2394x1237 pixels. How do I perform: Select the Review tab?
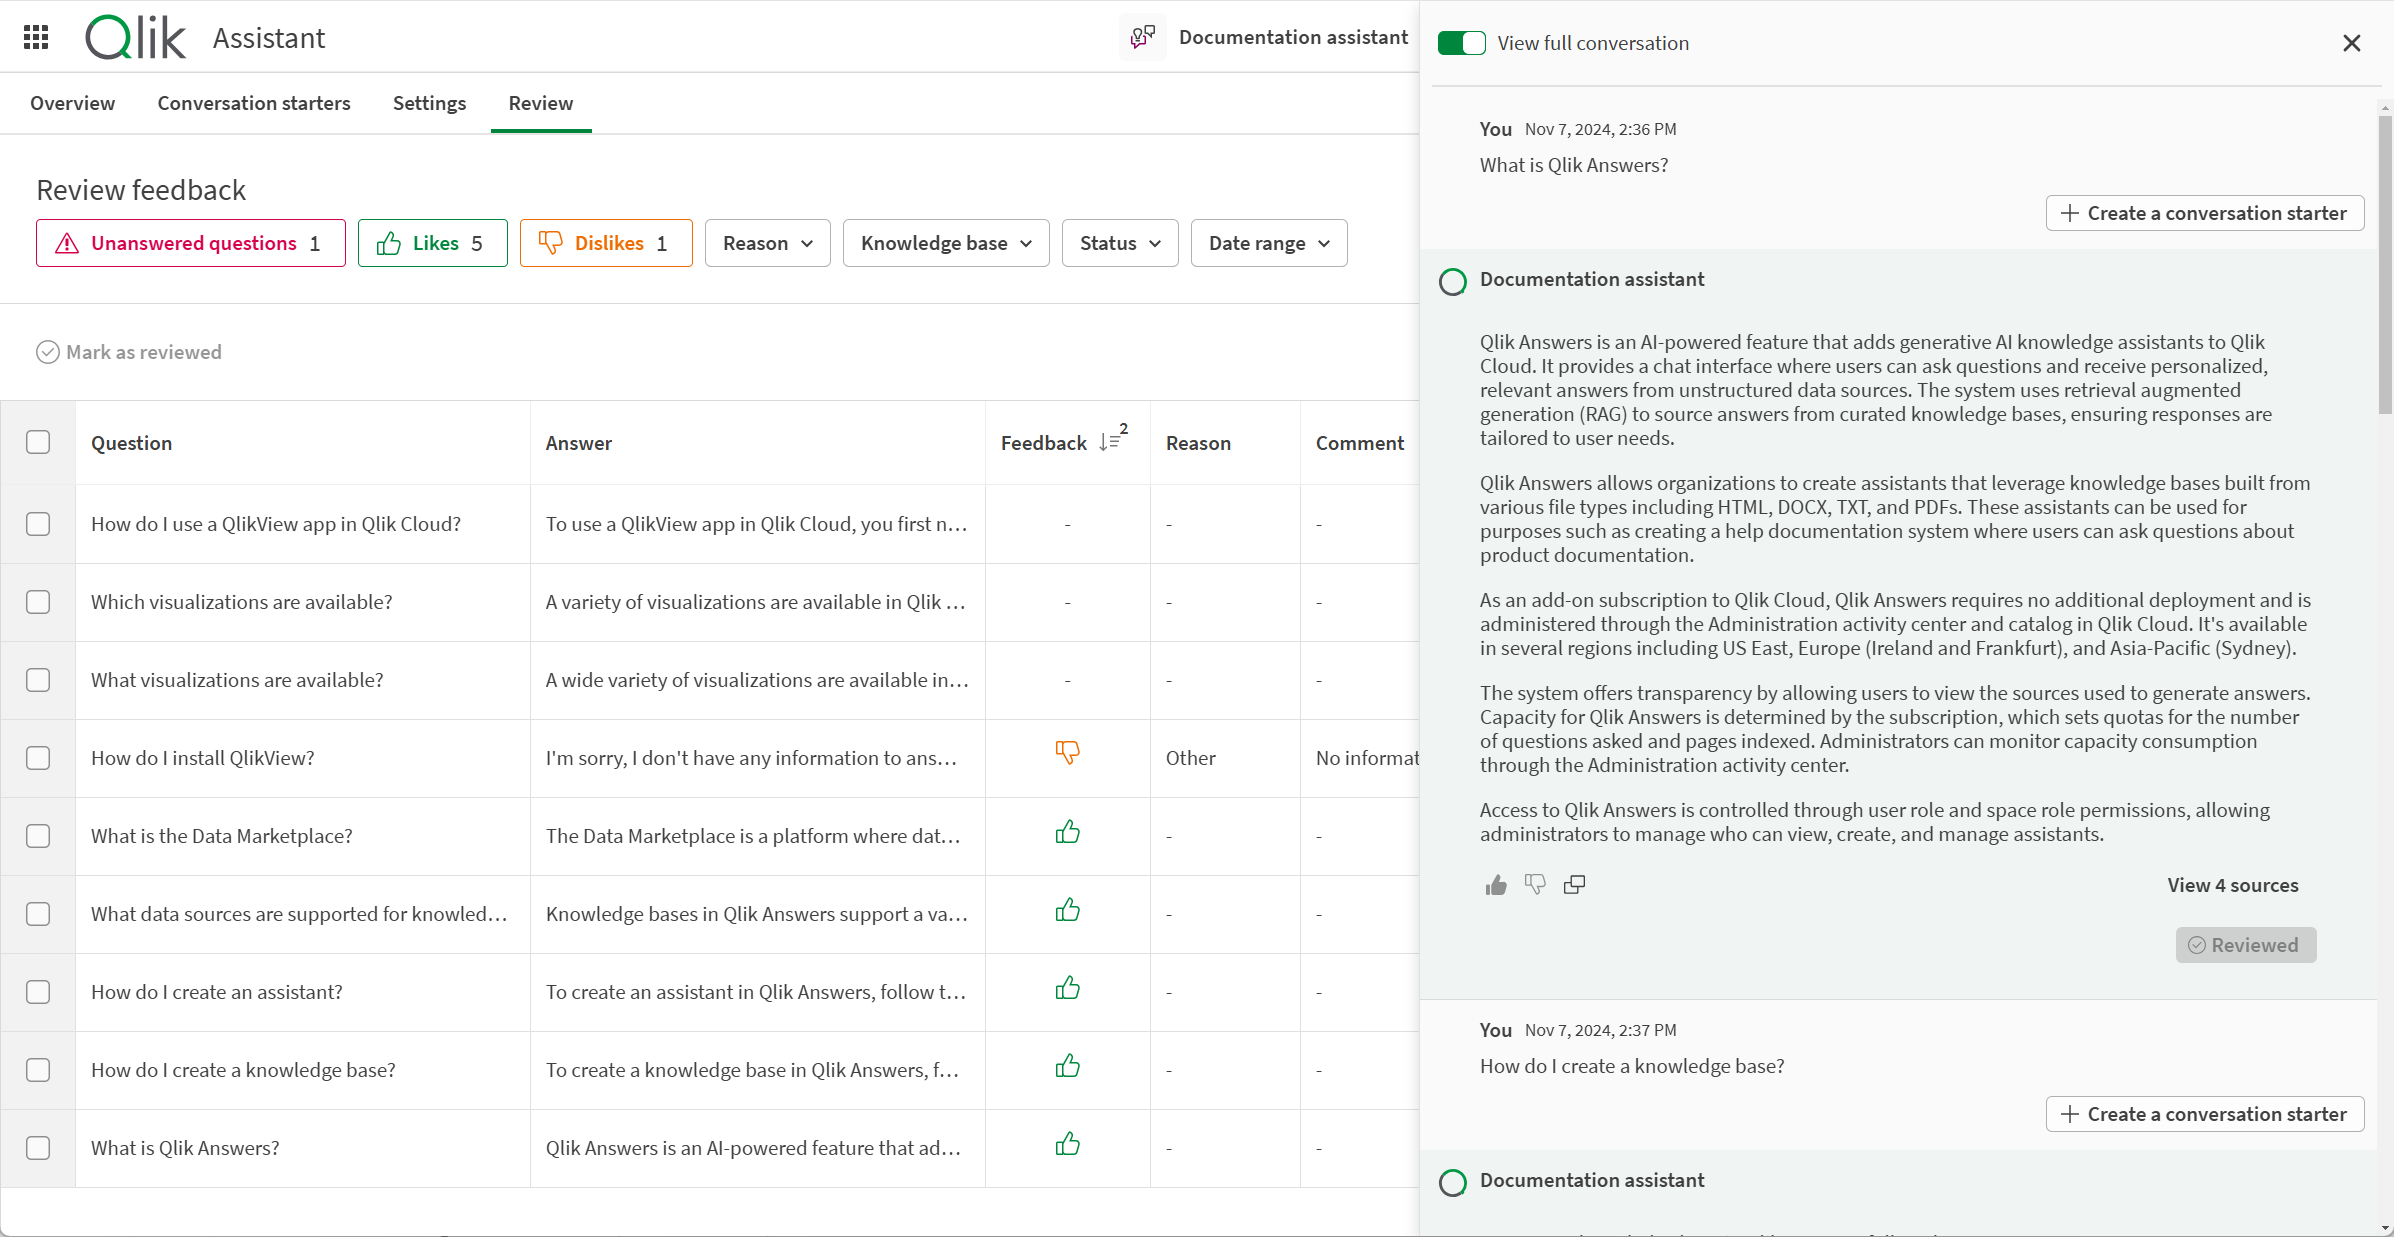pos(541,103)
